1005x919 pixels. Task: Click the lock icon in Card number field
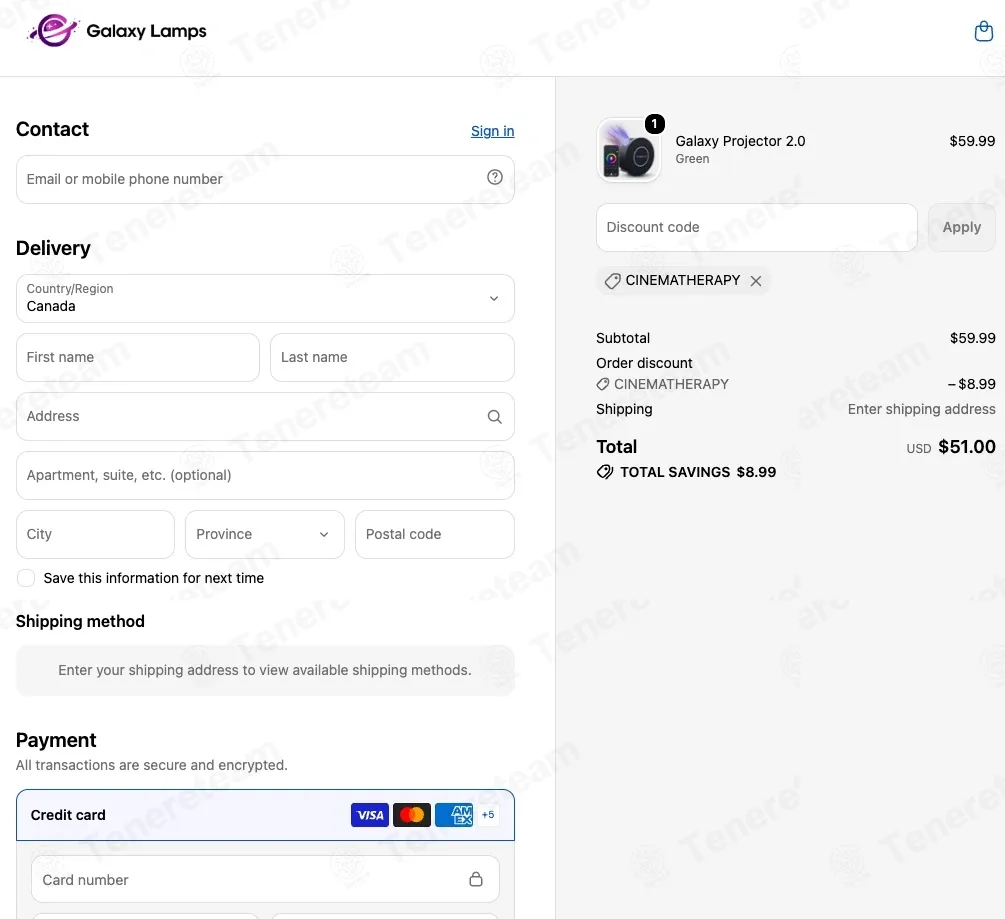[x=476, y=879]
